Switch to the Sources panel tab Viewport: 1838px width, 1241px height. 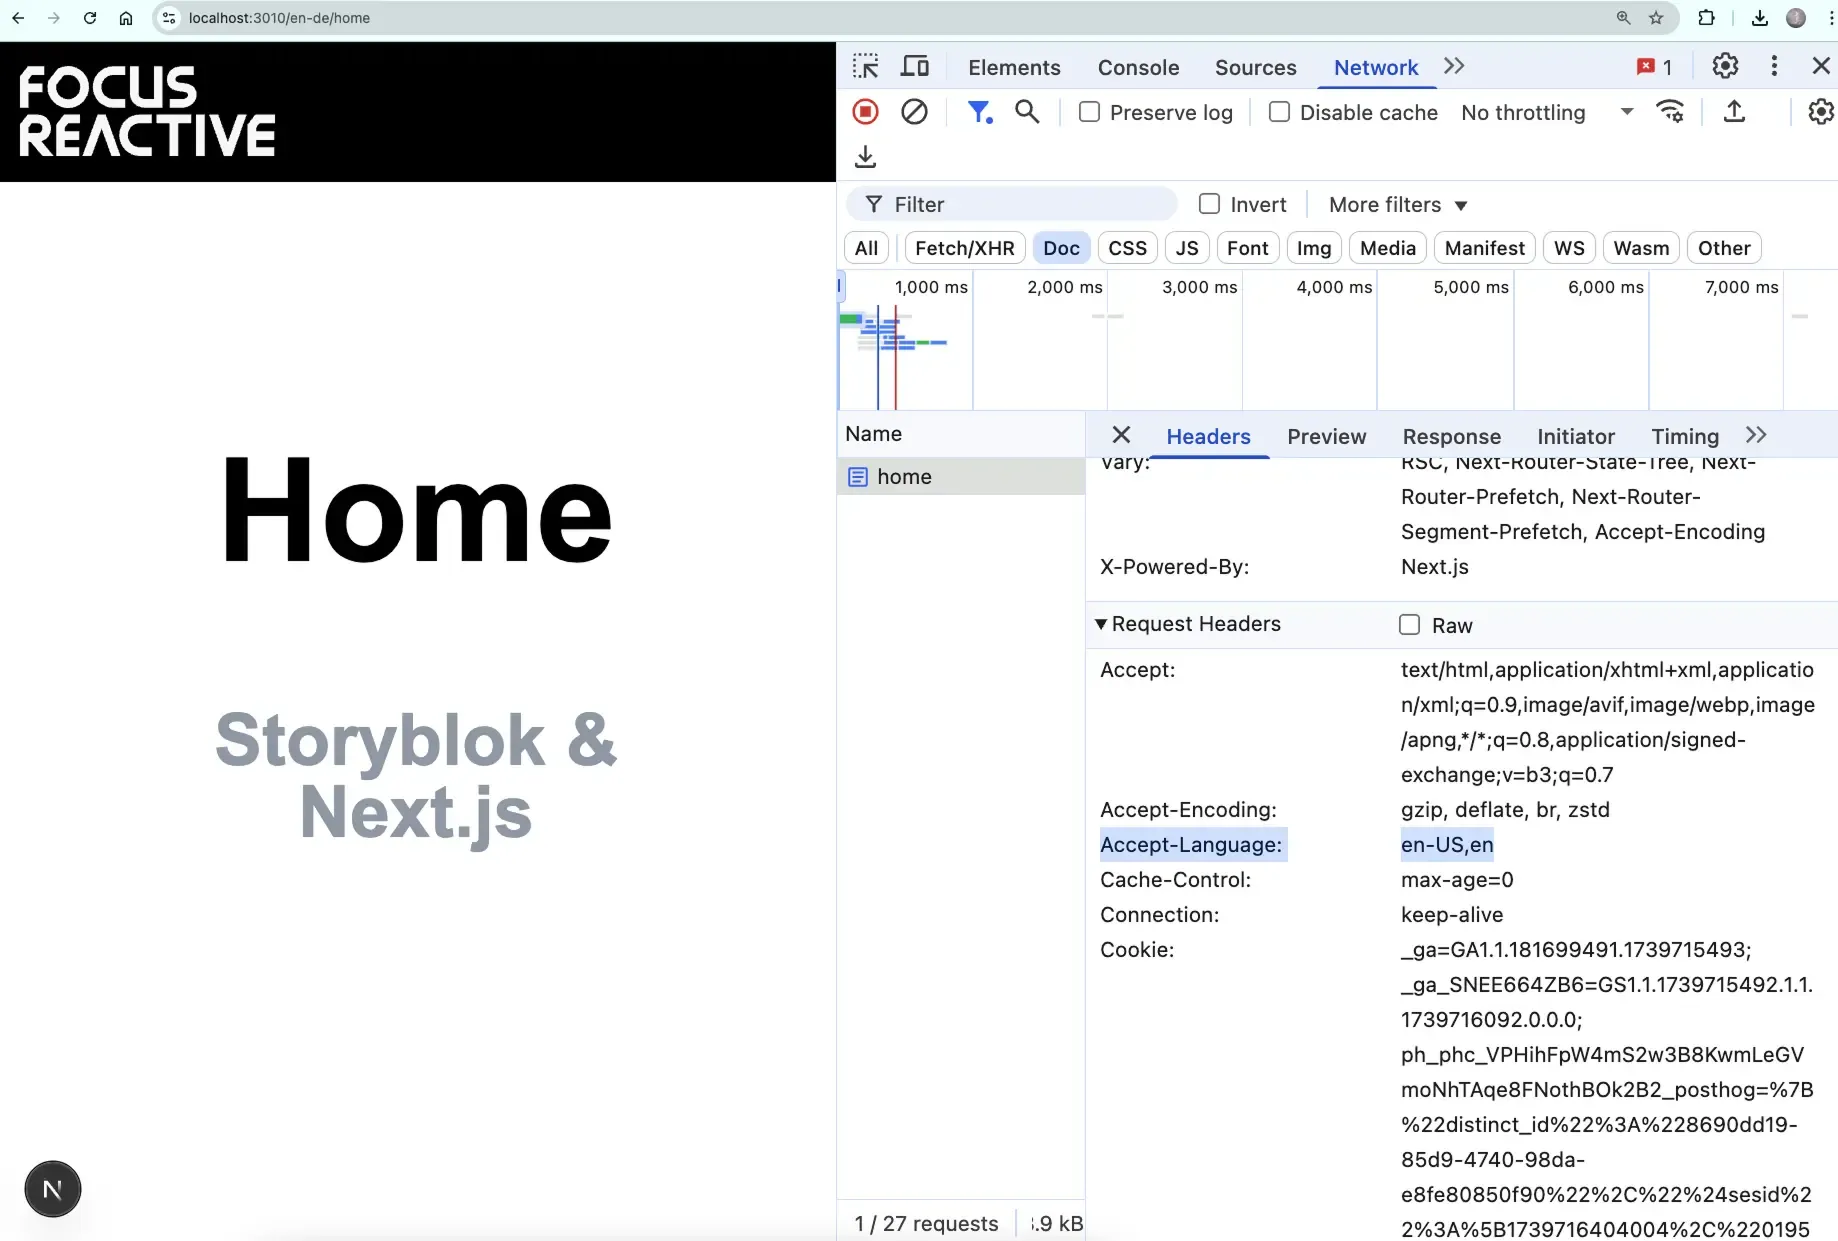[x=1255, y=67]
